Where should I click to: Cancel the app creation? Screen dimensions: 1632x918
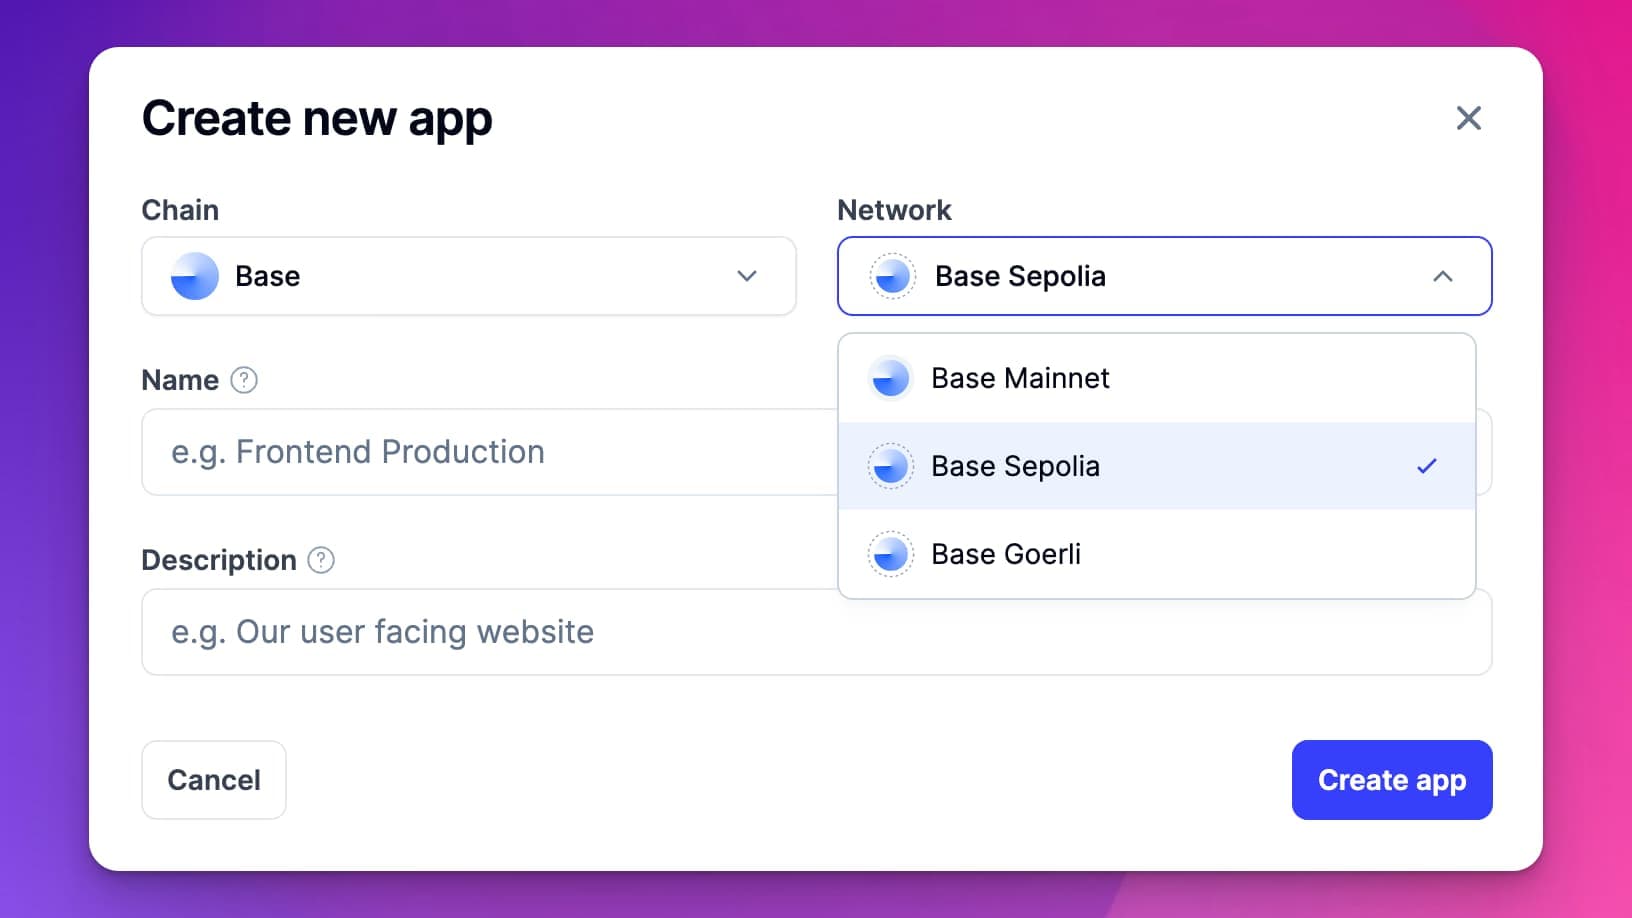click(x=213, y=780)
